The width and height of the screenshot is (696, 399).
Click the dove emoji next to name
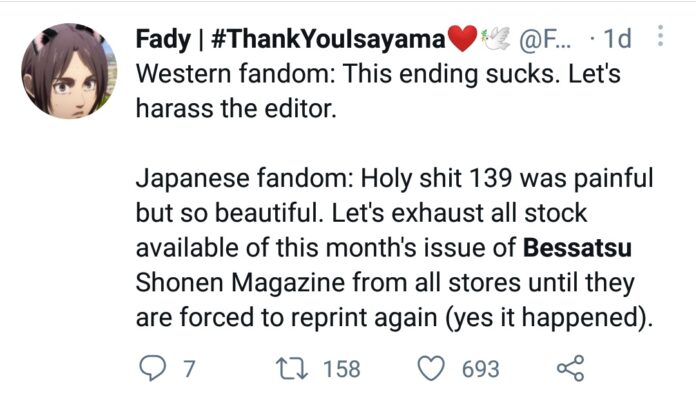[x=495, y=38]
